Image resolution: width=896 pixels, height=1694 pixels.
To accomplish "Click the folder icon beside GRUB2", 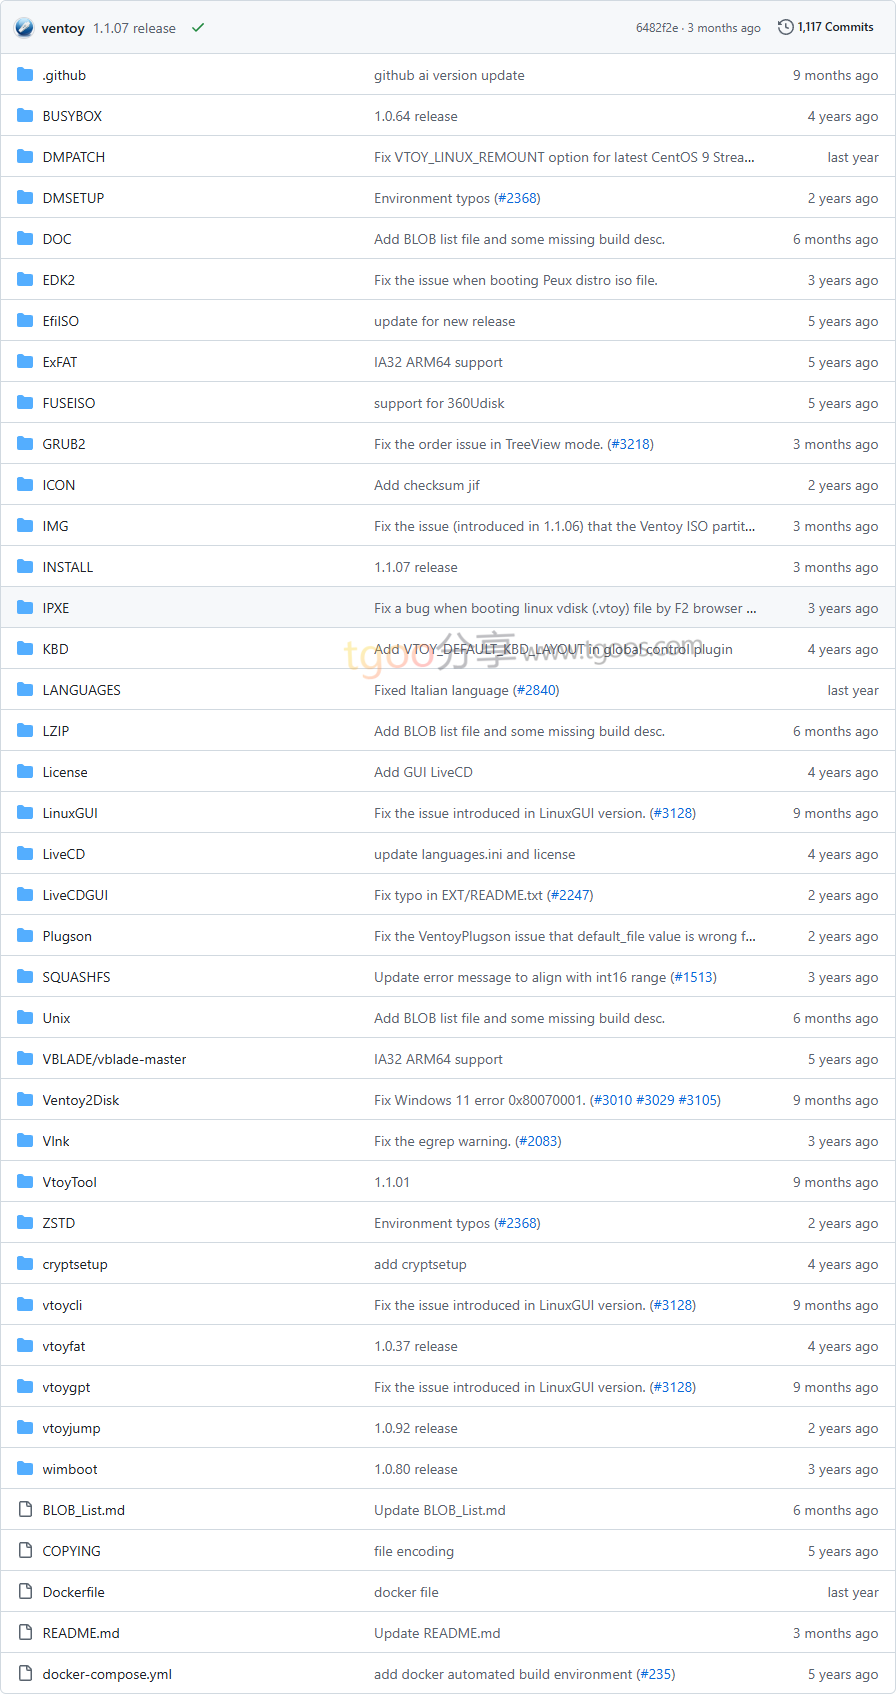I will click(25, 444).
